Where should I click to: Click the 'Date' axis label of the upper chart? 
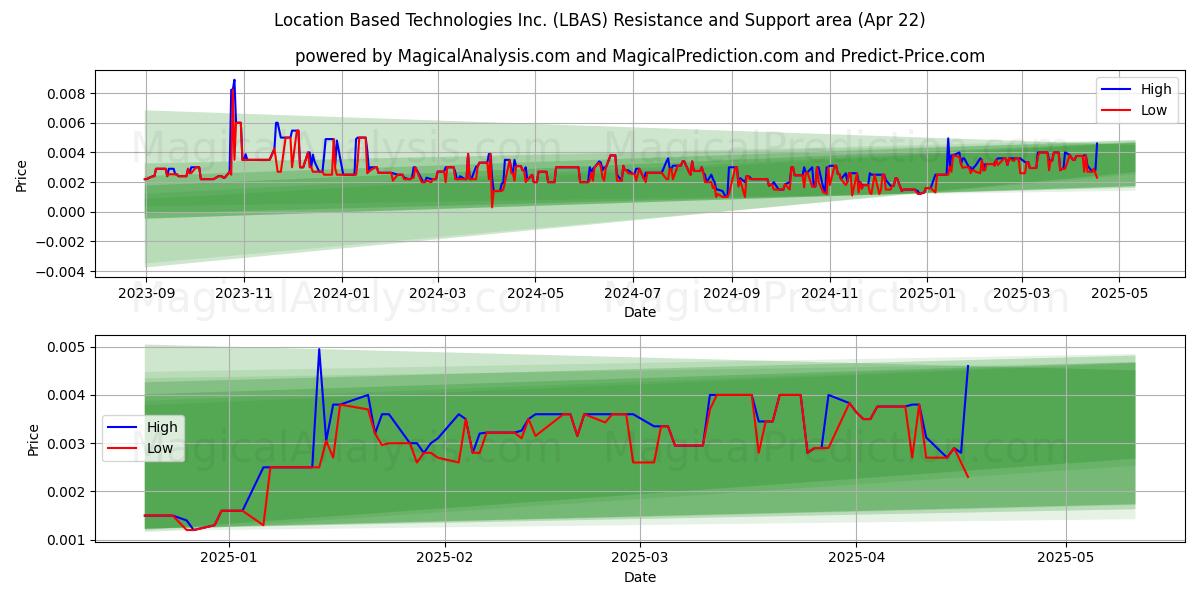click(639, 312)
